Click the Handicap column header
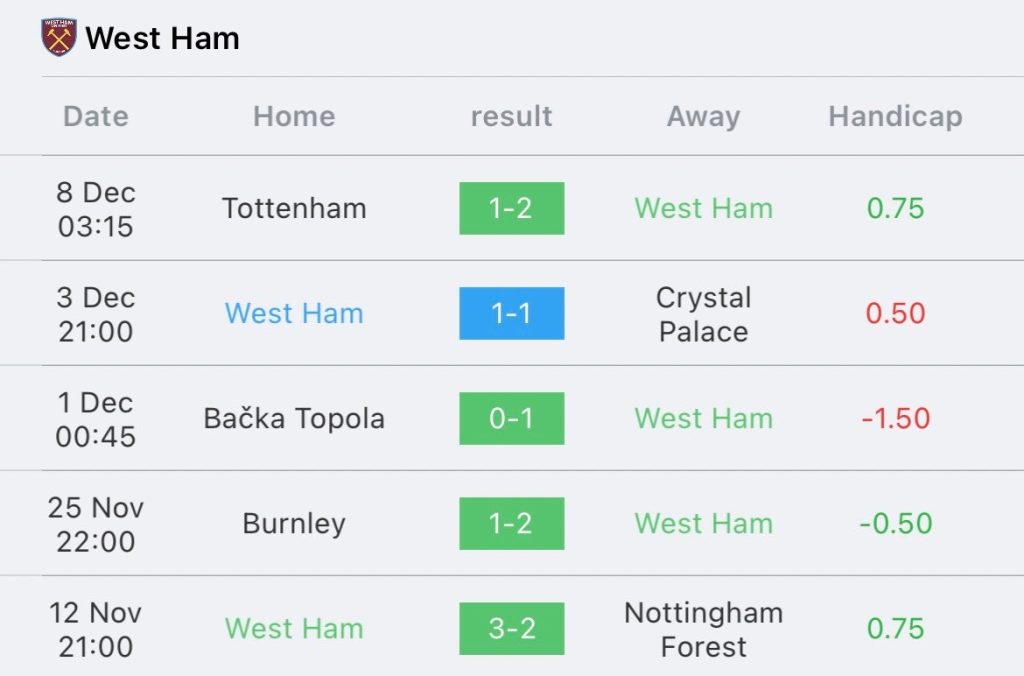 [895, 117]
